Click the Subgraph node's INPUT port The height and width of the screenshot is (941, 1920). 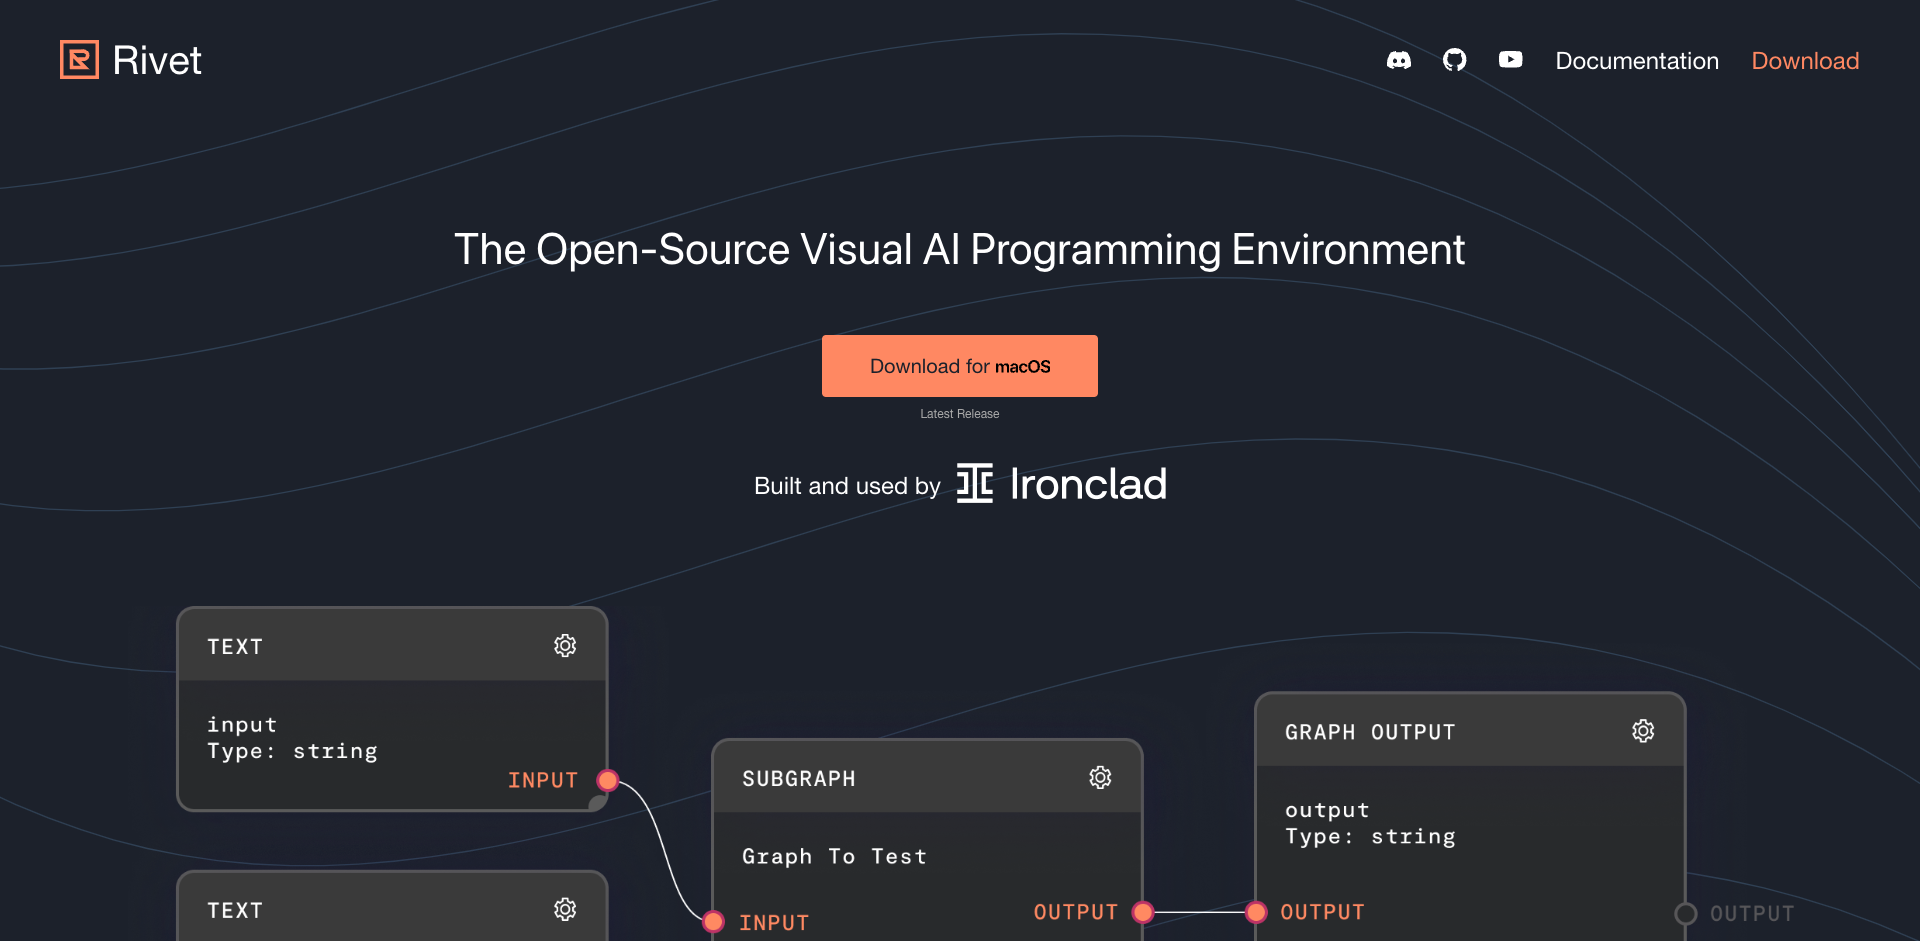pyautogui.click(x=713, y=922)
